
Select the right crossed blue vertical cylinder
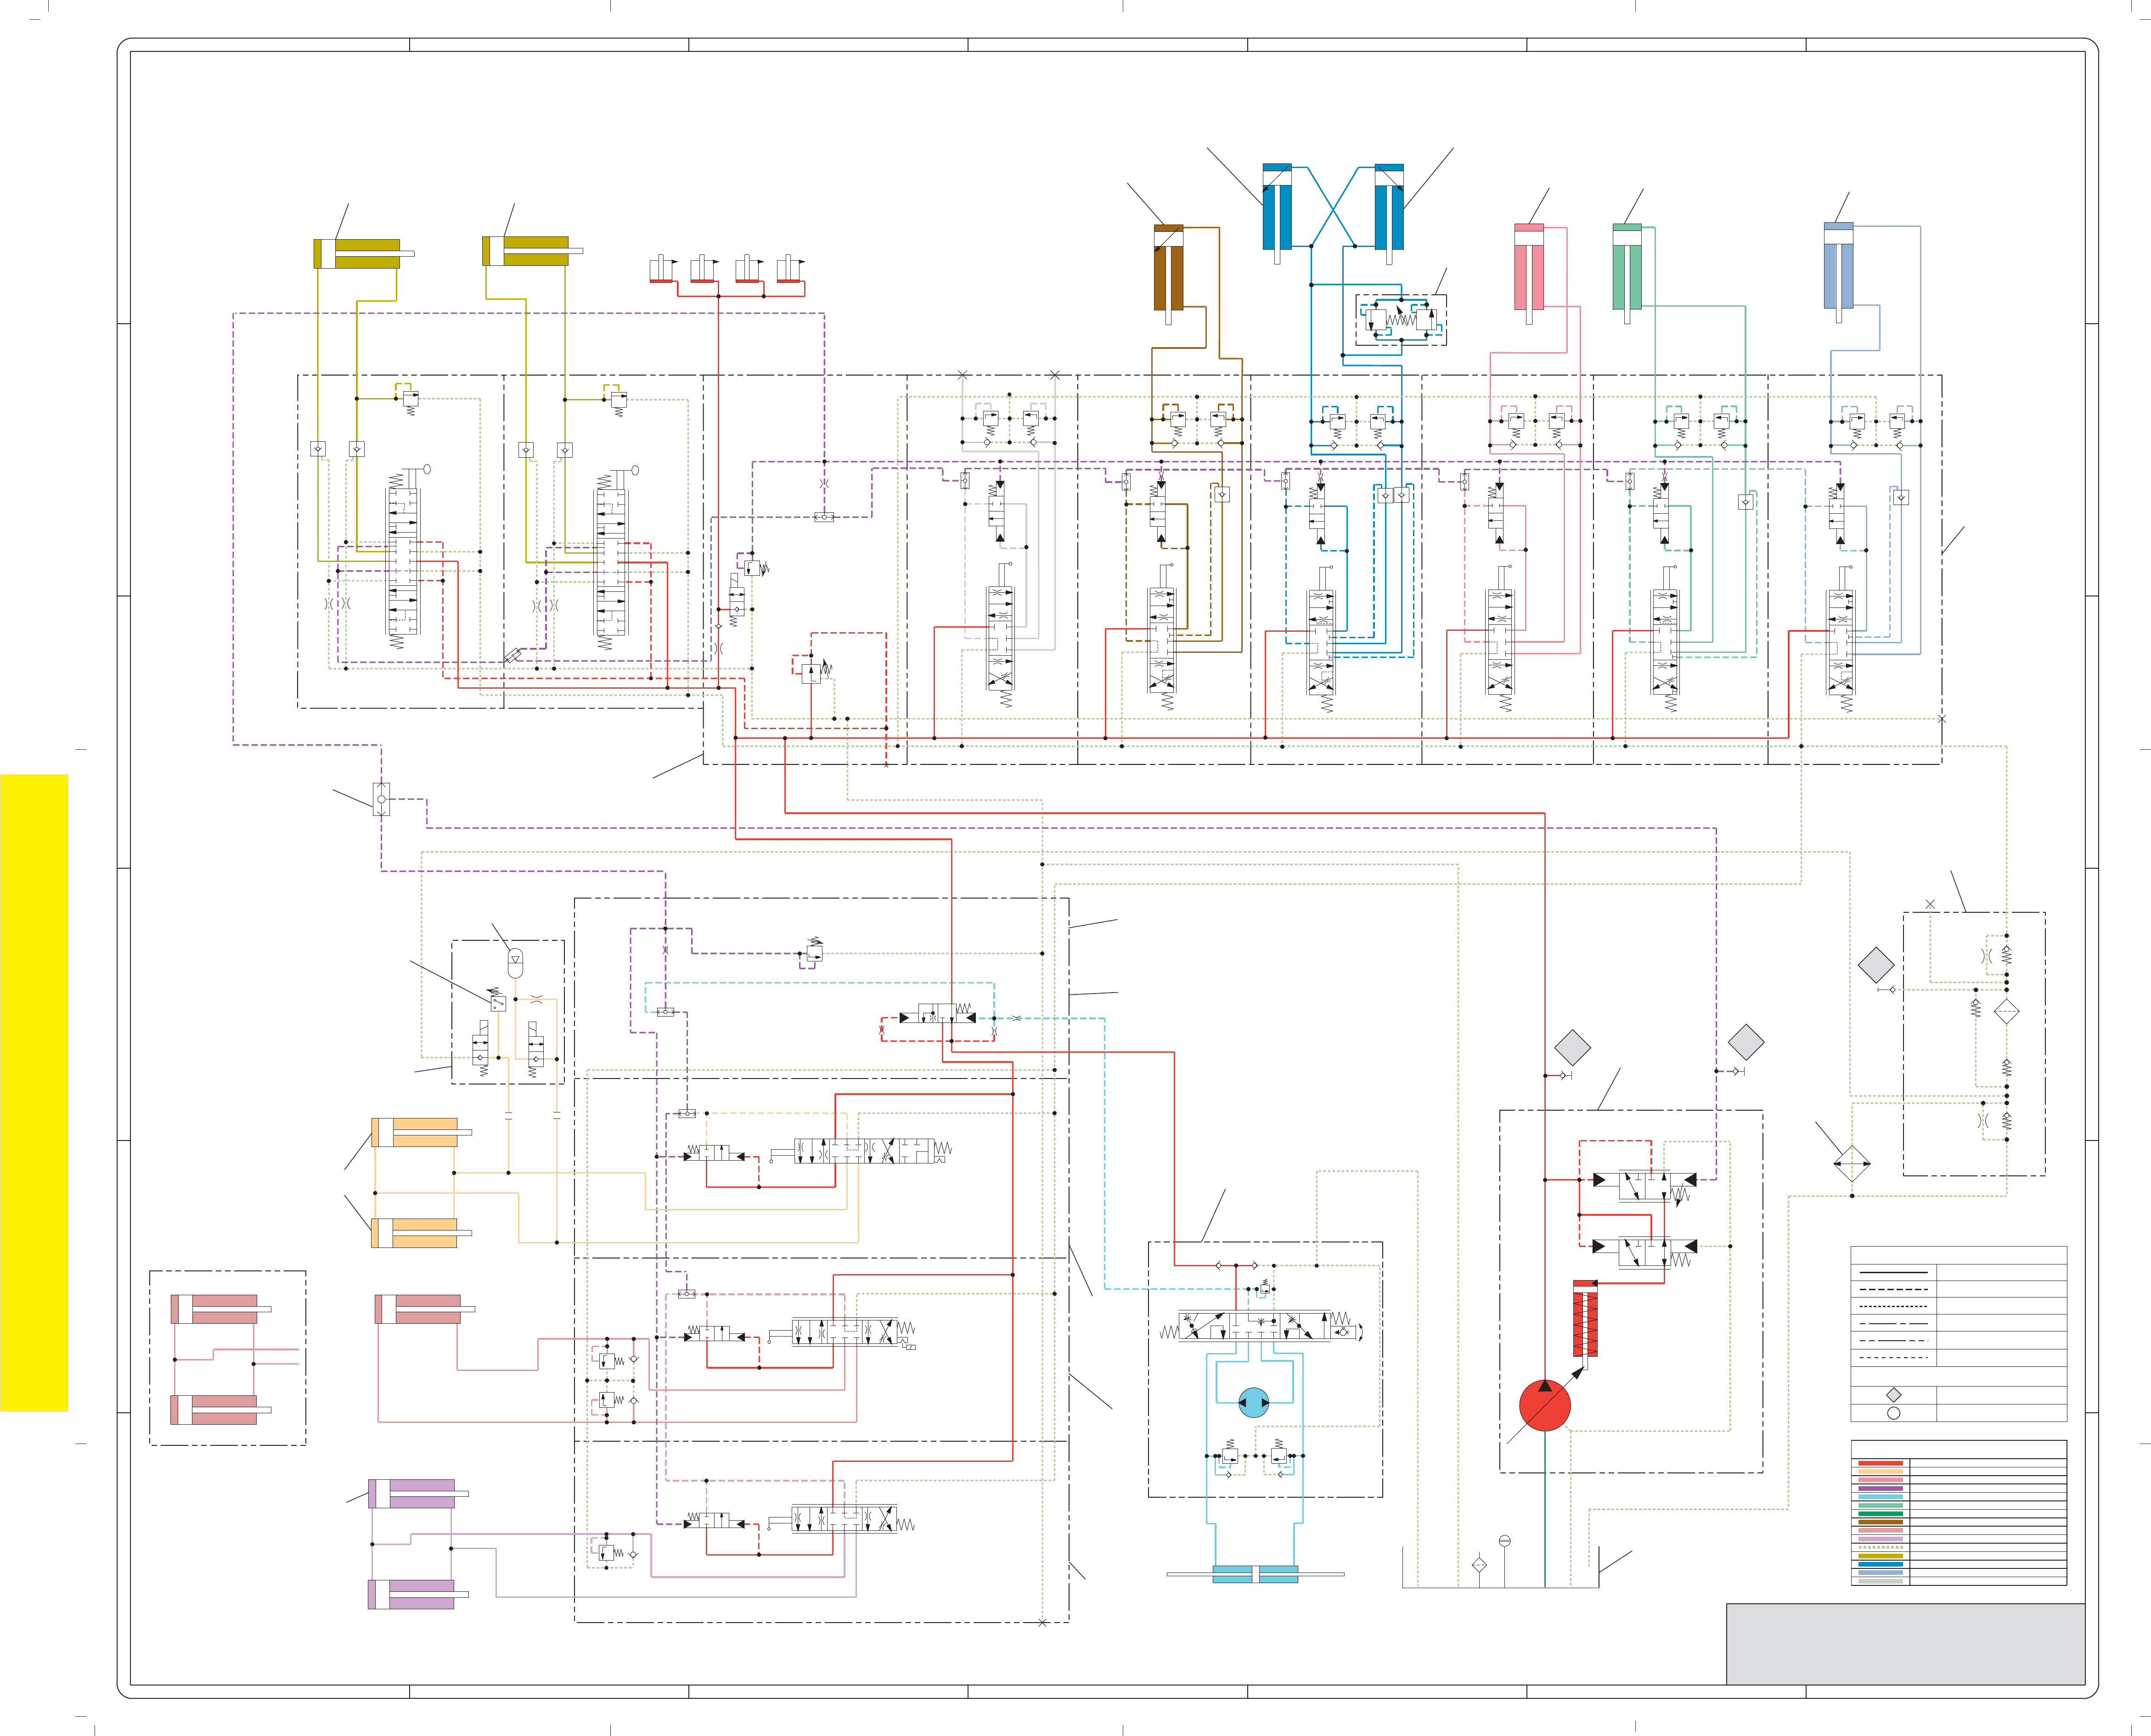(1389, 213)
